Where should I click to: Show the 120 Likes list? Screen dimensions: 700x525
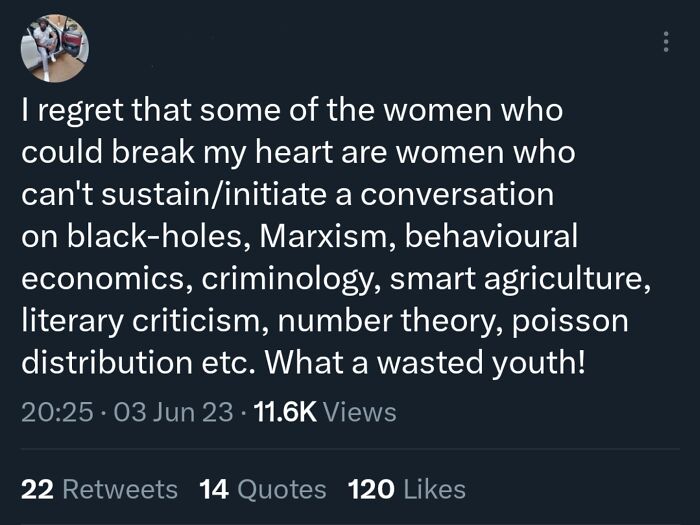pyautogui.click(x=407, y=489)
